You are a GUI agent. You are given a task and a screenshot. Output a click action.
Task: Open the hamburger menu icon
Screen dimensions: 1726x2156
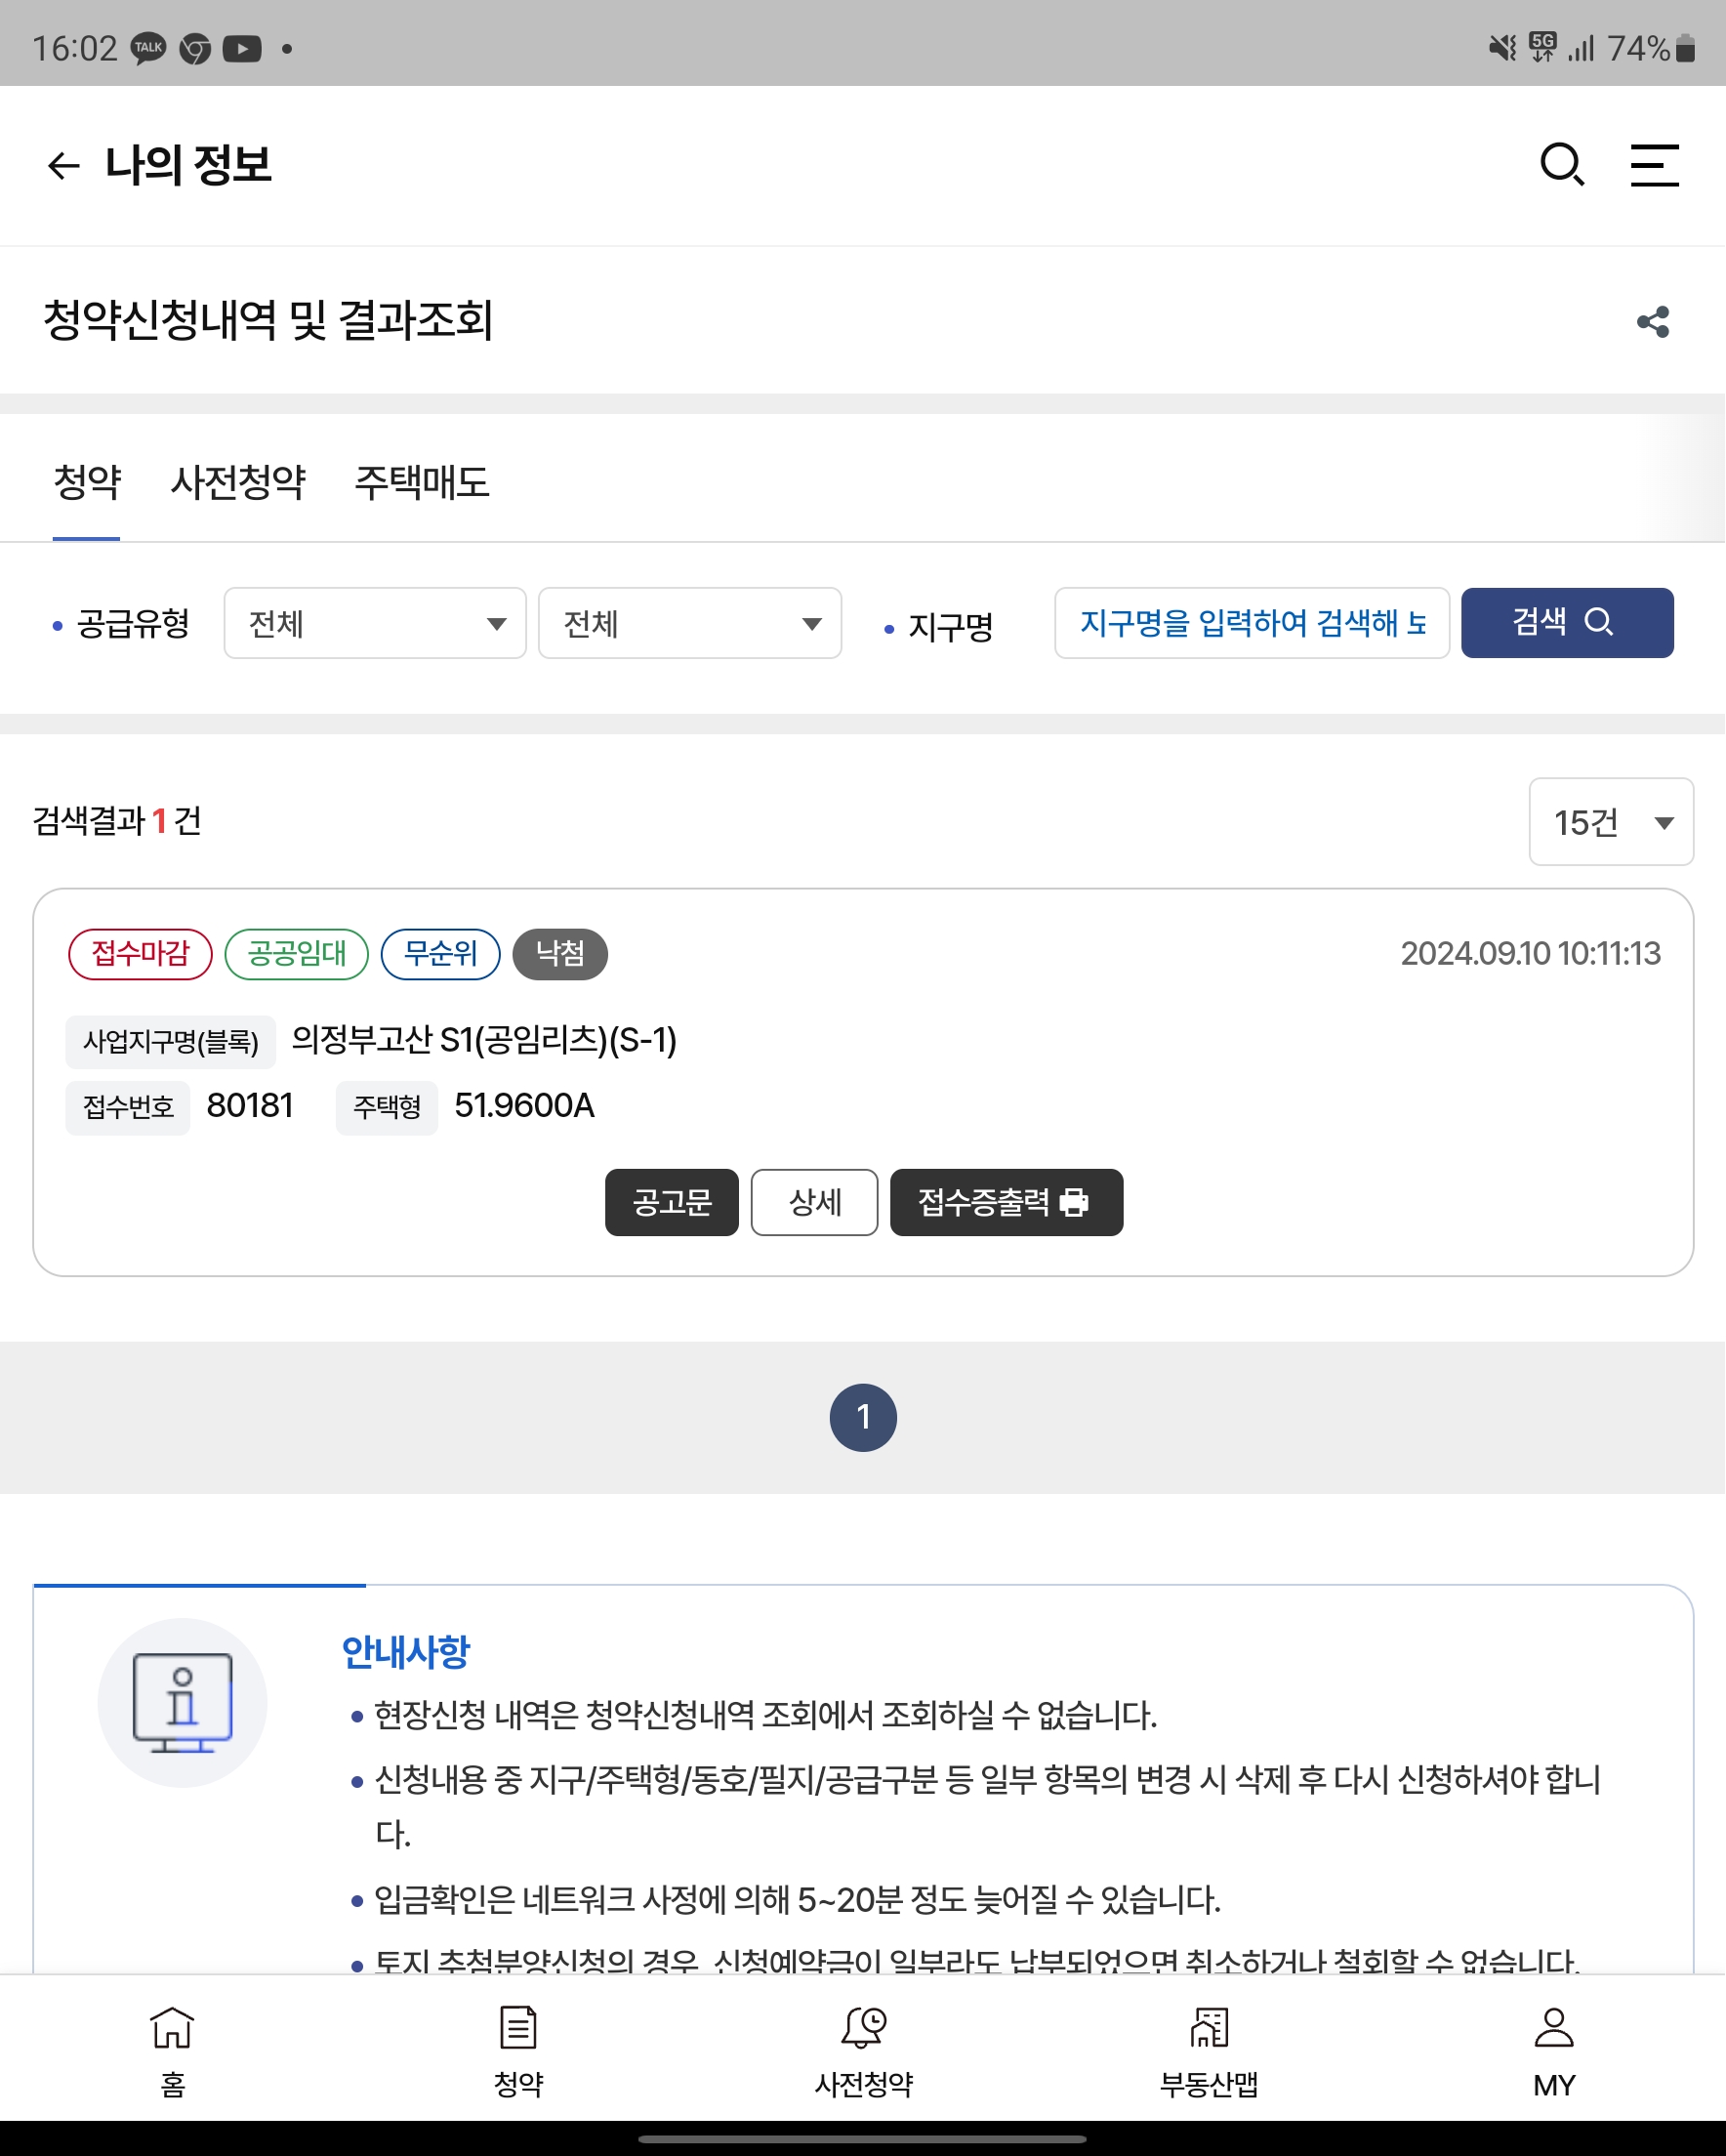(1654, 165)
